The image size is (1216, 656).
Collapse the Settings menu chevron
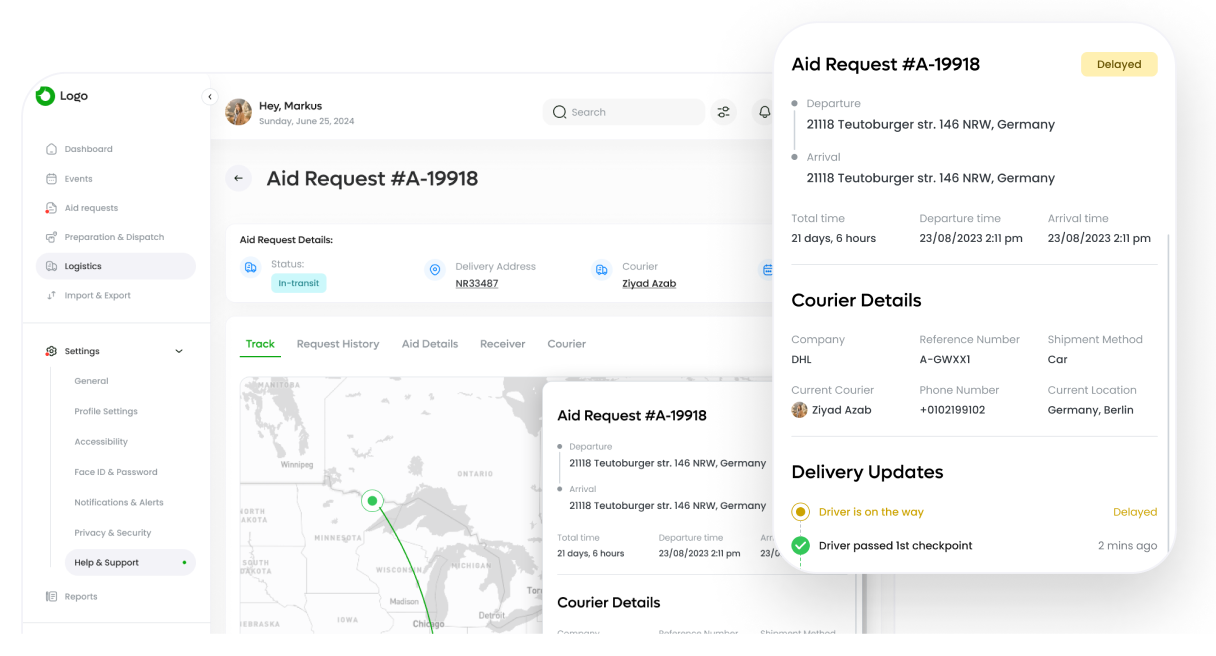click(x=179, y=351)
